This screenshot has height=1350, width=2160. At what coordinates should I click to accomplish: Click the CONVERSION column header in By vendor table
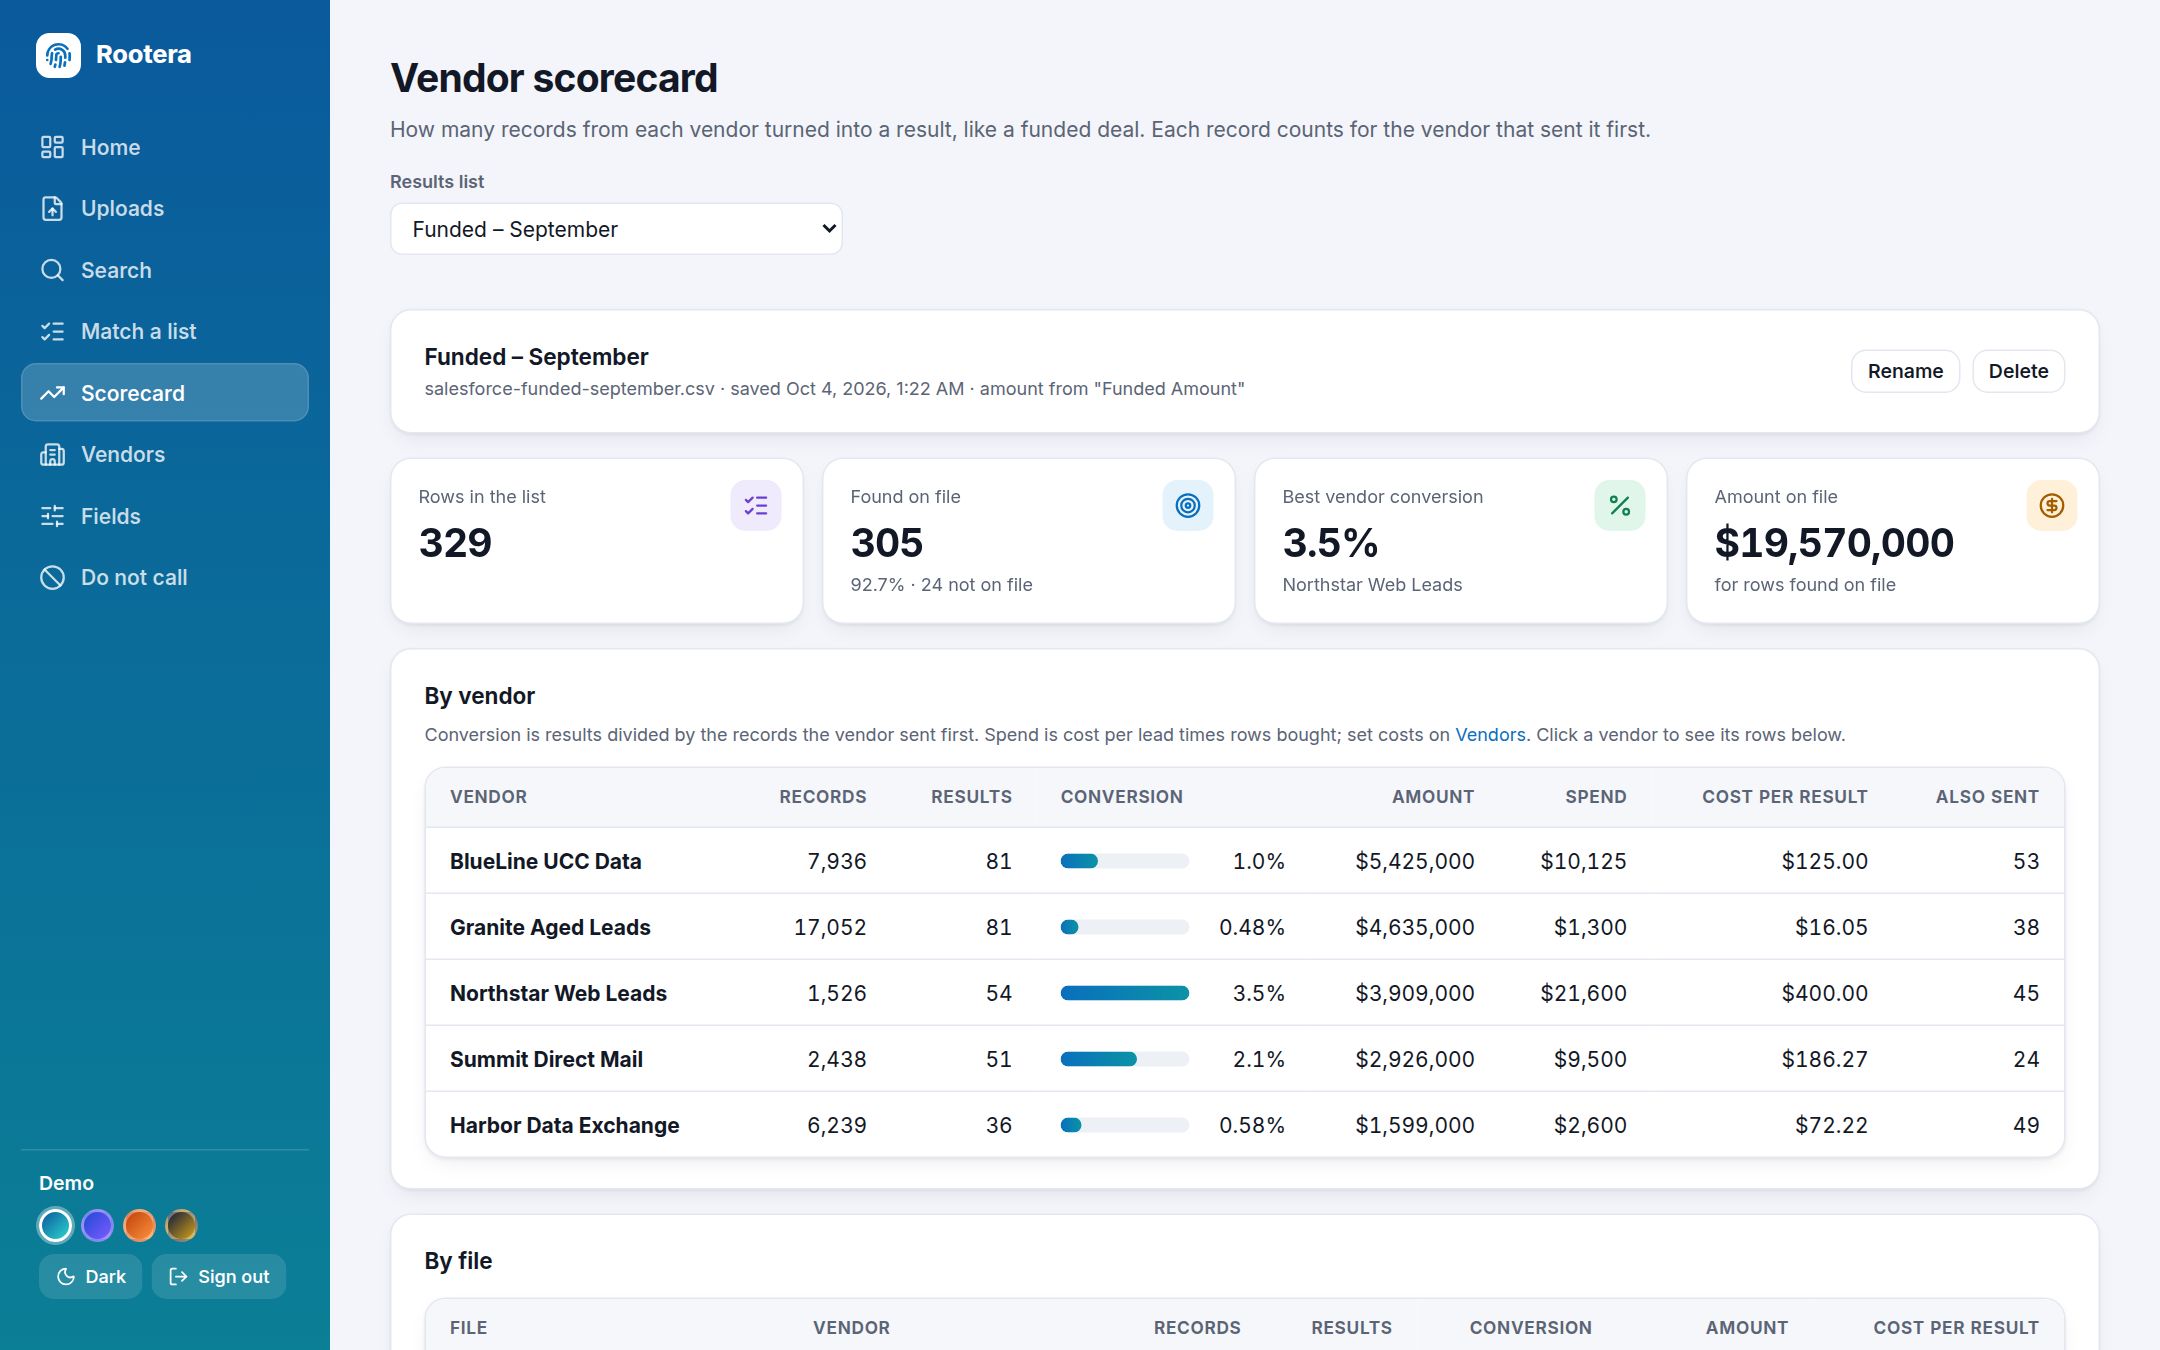point(1121,797)
